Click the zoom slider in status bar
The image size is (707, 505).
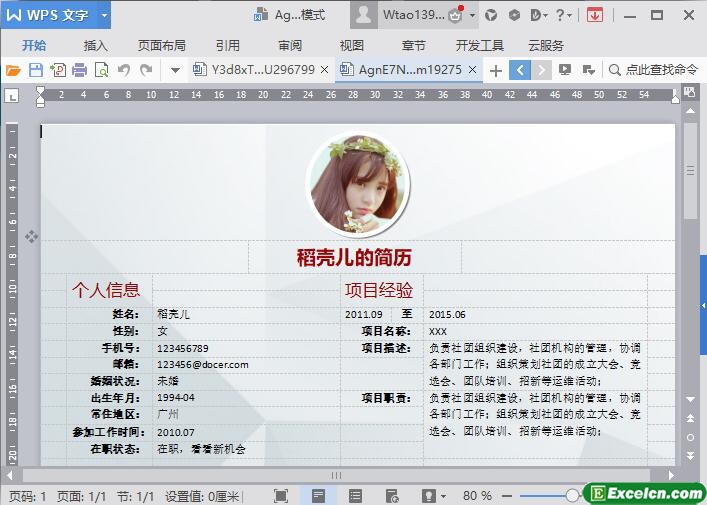point(572,496)
